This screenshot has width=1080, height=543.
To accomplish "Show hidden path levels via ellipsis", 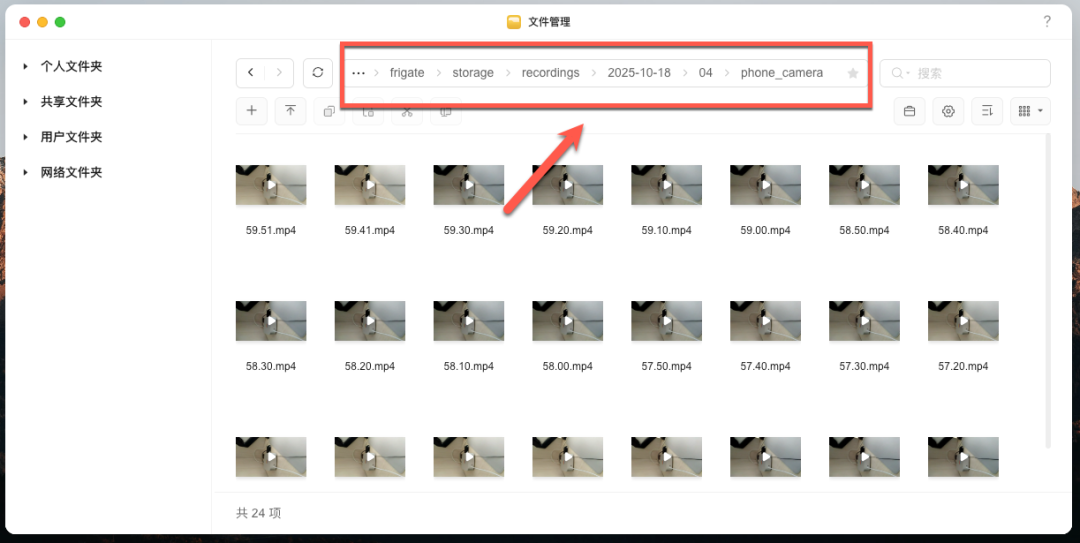I will [358, 73].
